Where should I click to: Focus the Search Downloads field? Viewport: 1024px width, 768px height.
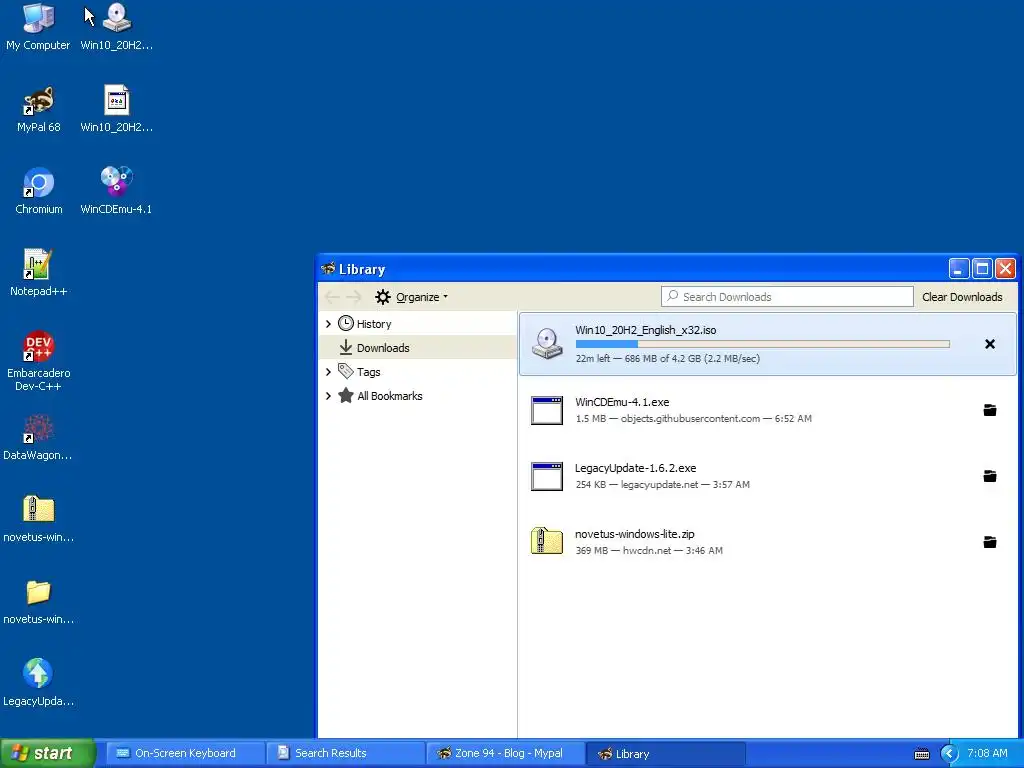pyautogui.click(x=787, y=296)
